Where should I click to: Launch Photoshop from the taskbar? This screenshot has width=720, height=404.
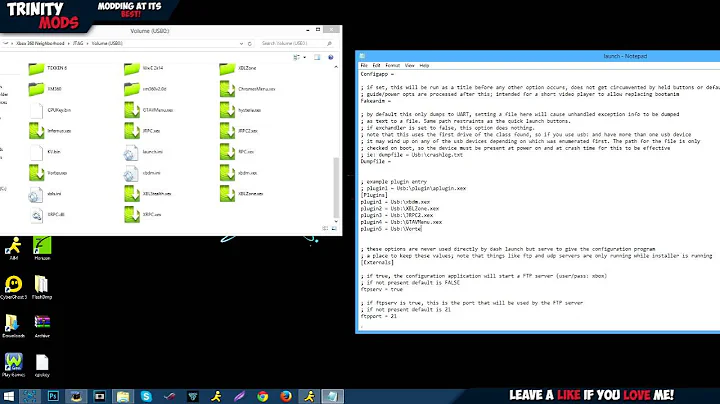pos(53,396)
